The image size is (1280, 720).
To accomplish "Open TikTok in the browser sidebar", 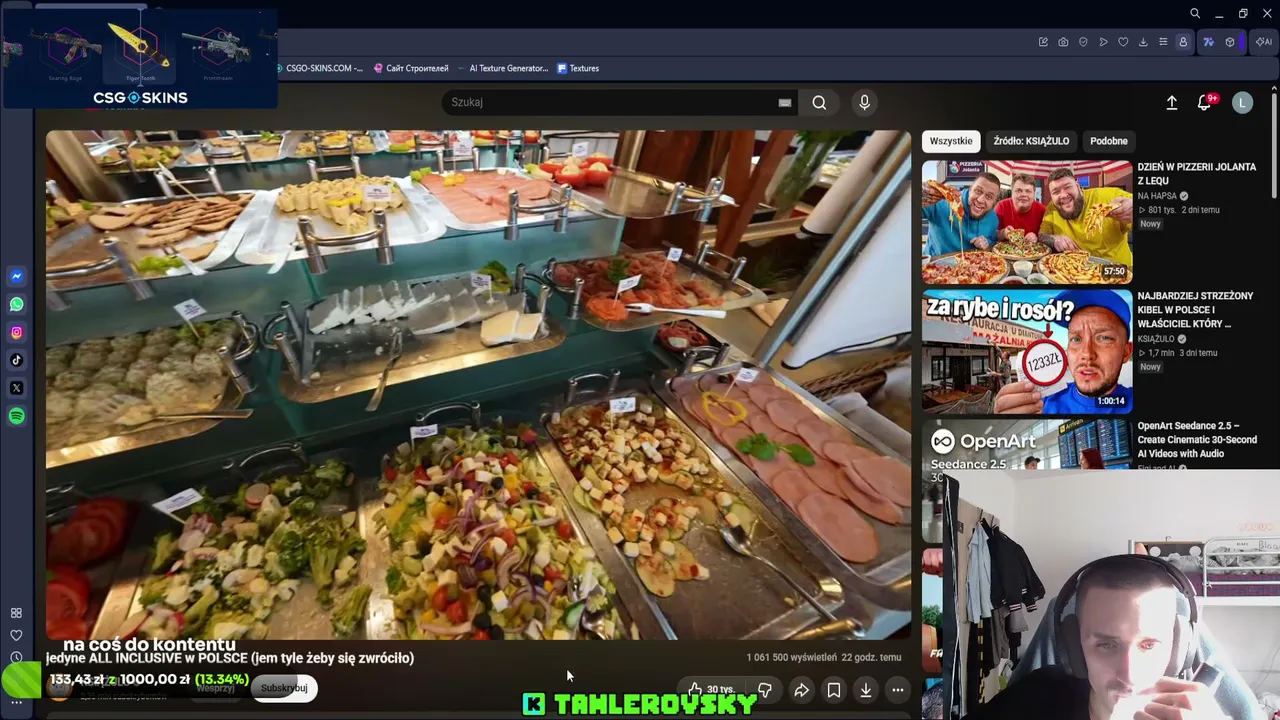I will 17,360.
